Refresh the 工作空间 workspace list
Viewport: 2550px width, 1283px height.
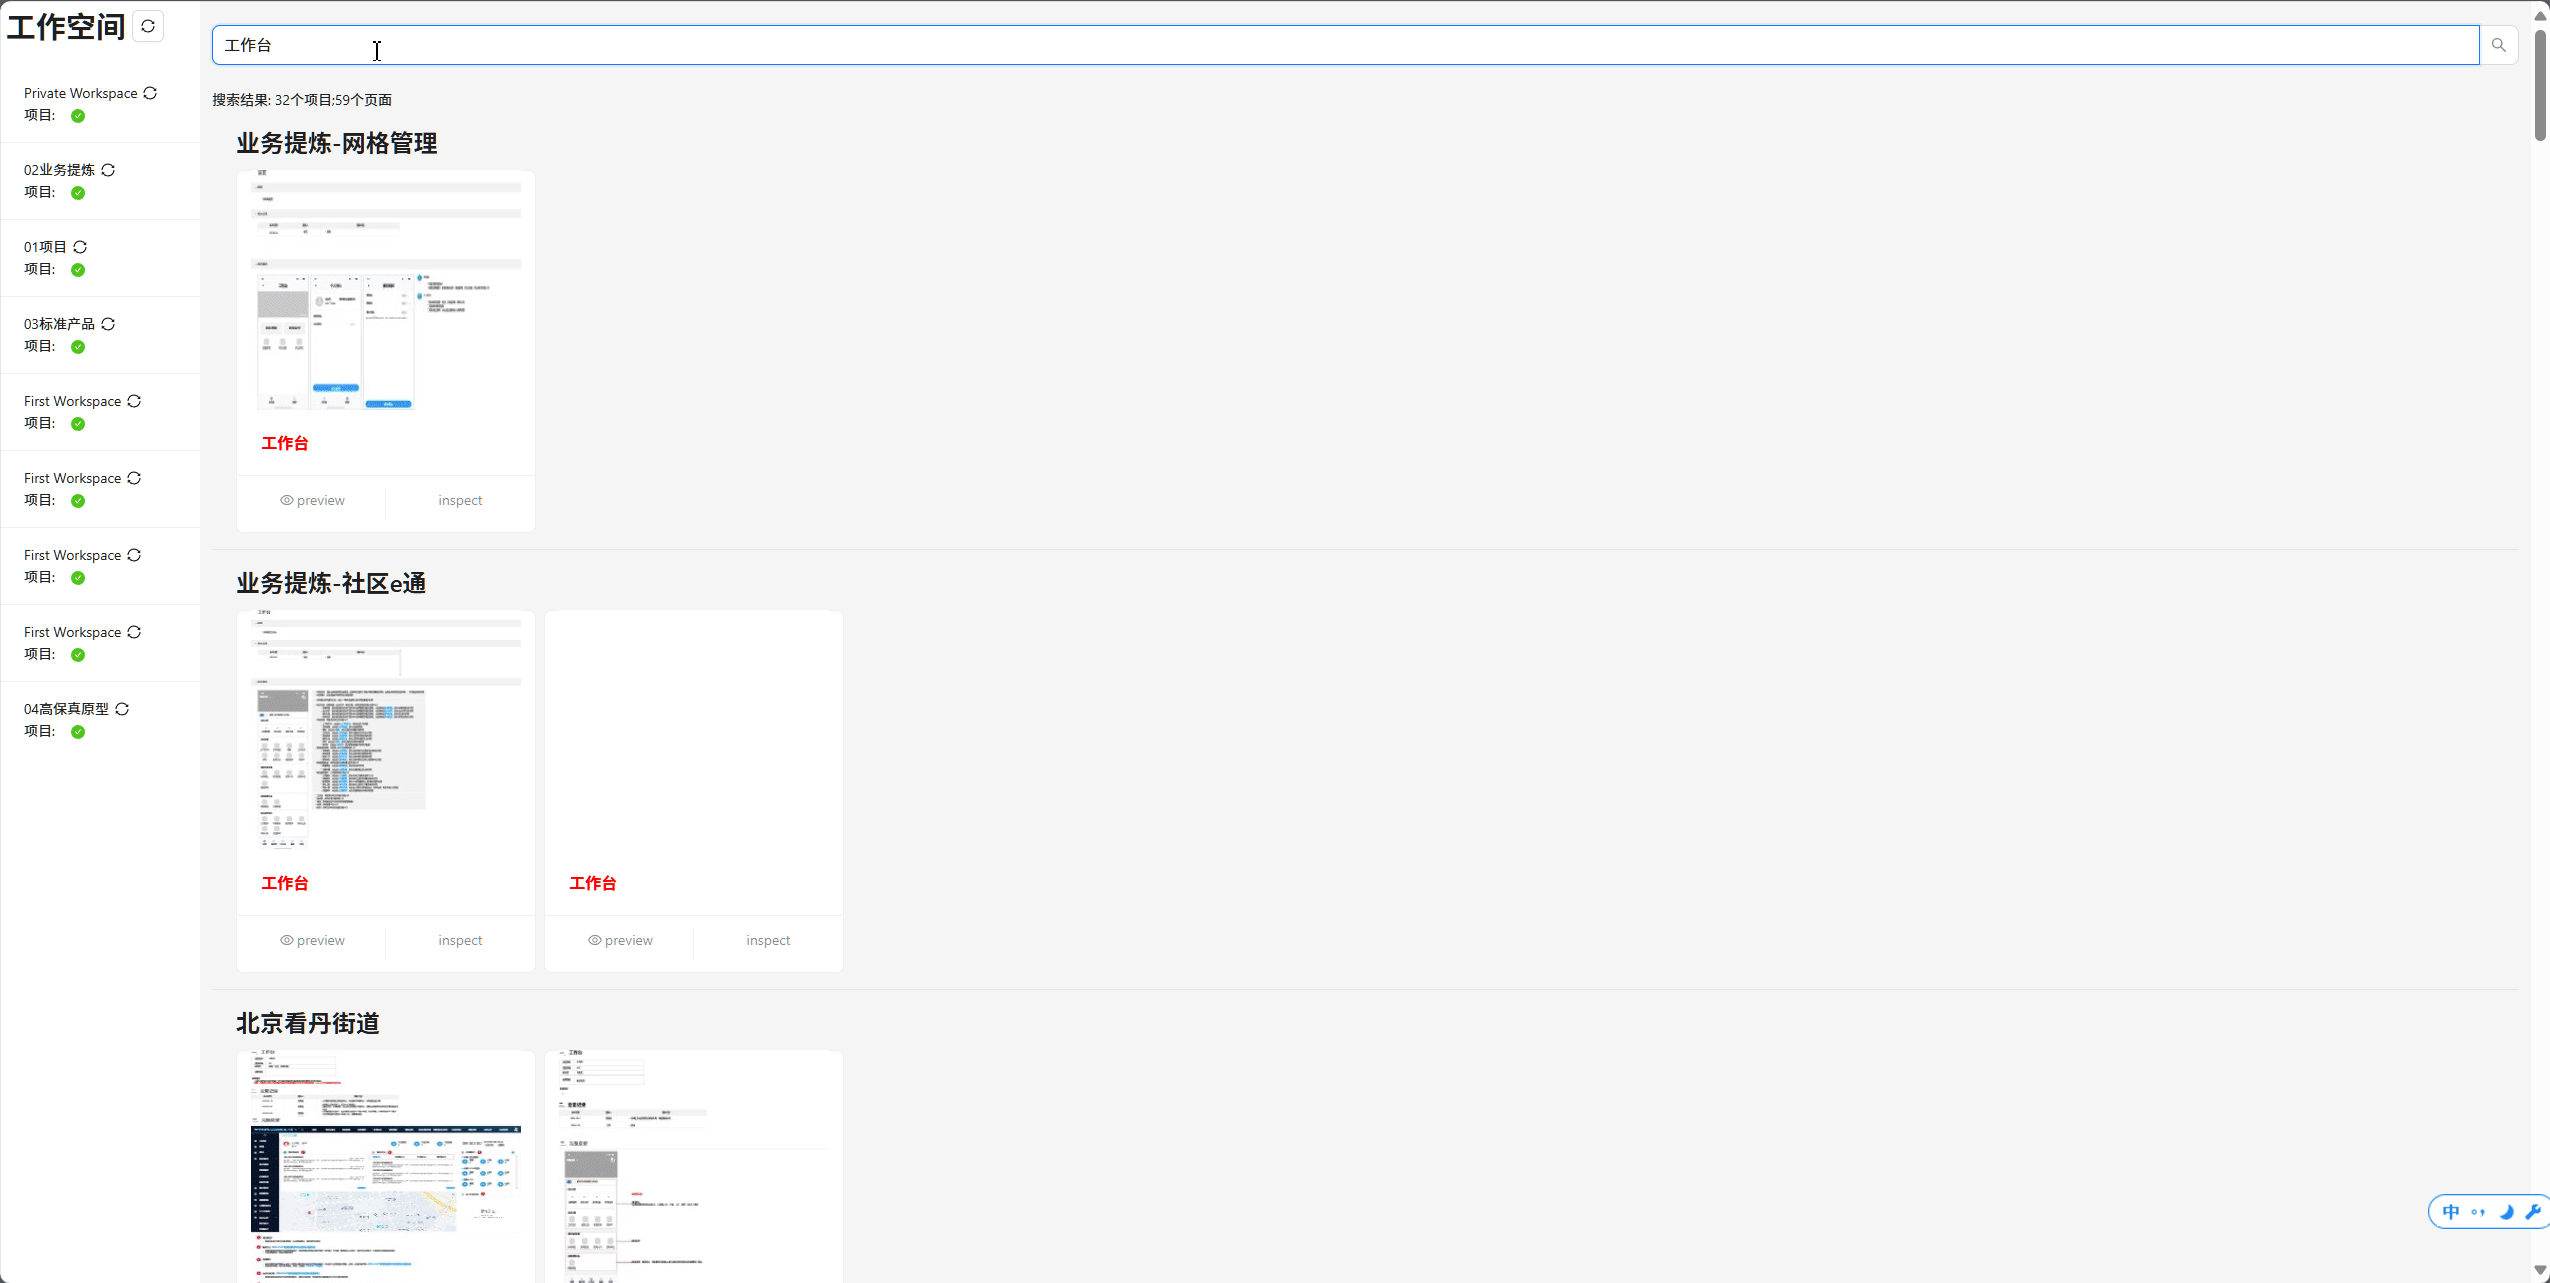click(x=148, y=26)
